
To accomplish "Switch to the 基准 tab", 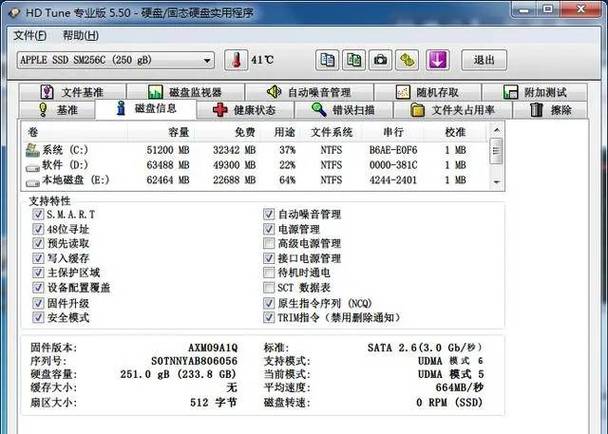I will (57, 110).
